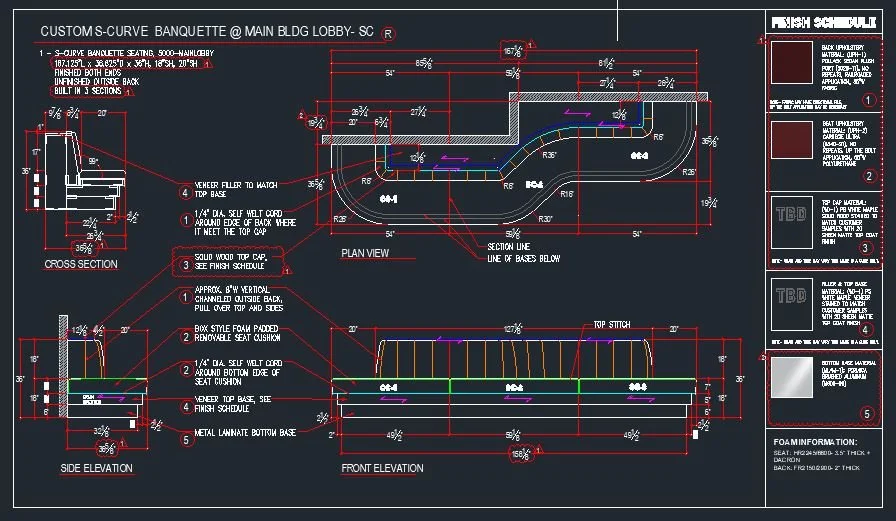This screenshot has width=896, height=521.
Task: Click circled number 1 in the finish schedule
Action: click(869, 101)
